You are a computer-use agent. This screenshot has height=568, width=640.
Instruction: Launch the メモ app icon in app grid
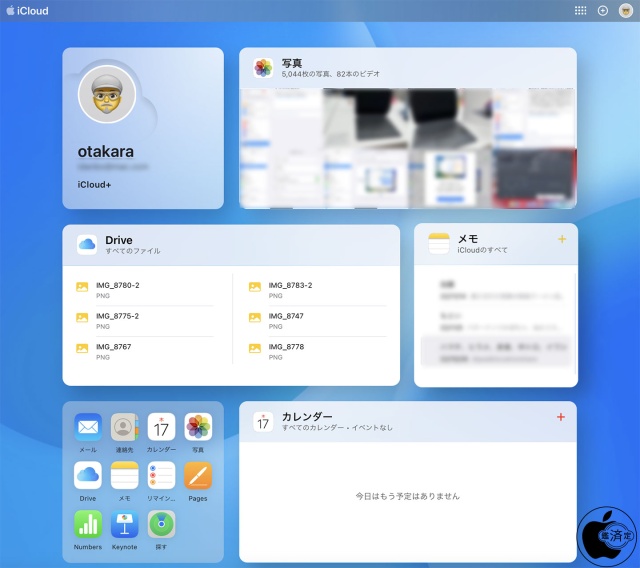click(x=124, y=475)
